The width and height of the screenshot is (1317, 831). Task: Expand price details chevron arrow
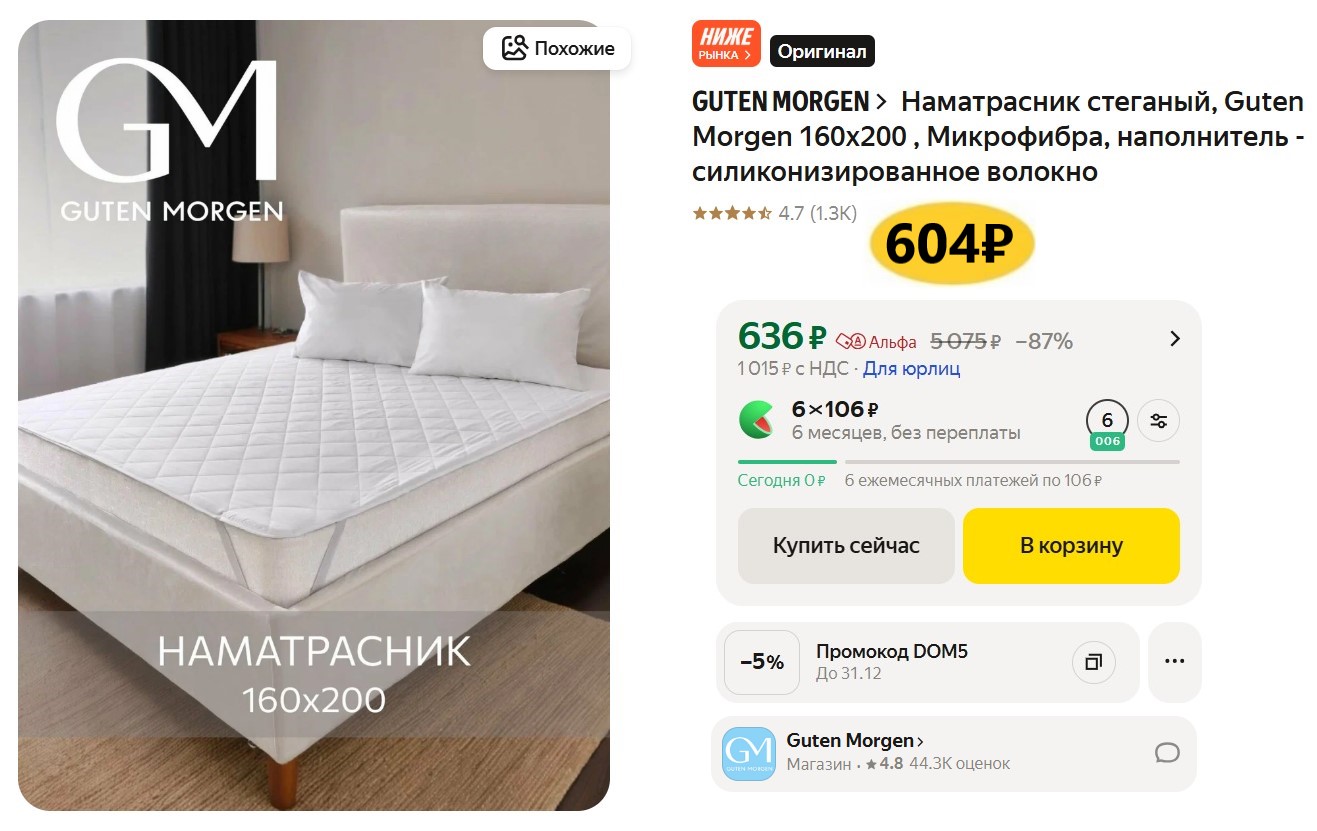[1175, 339]
